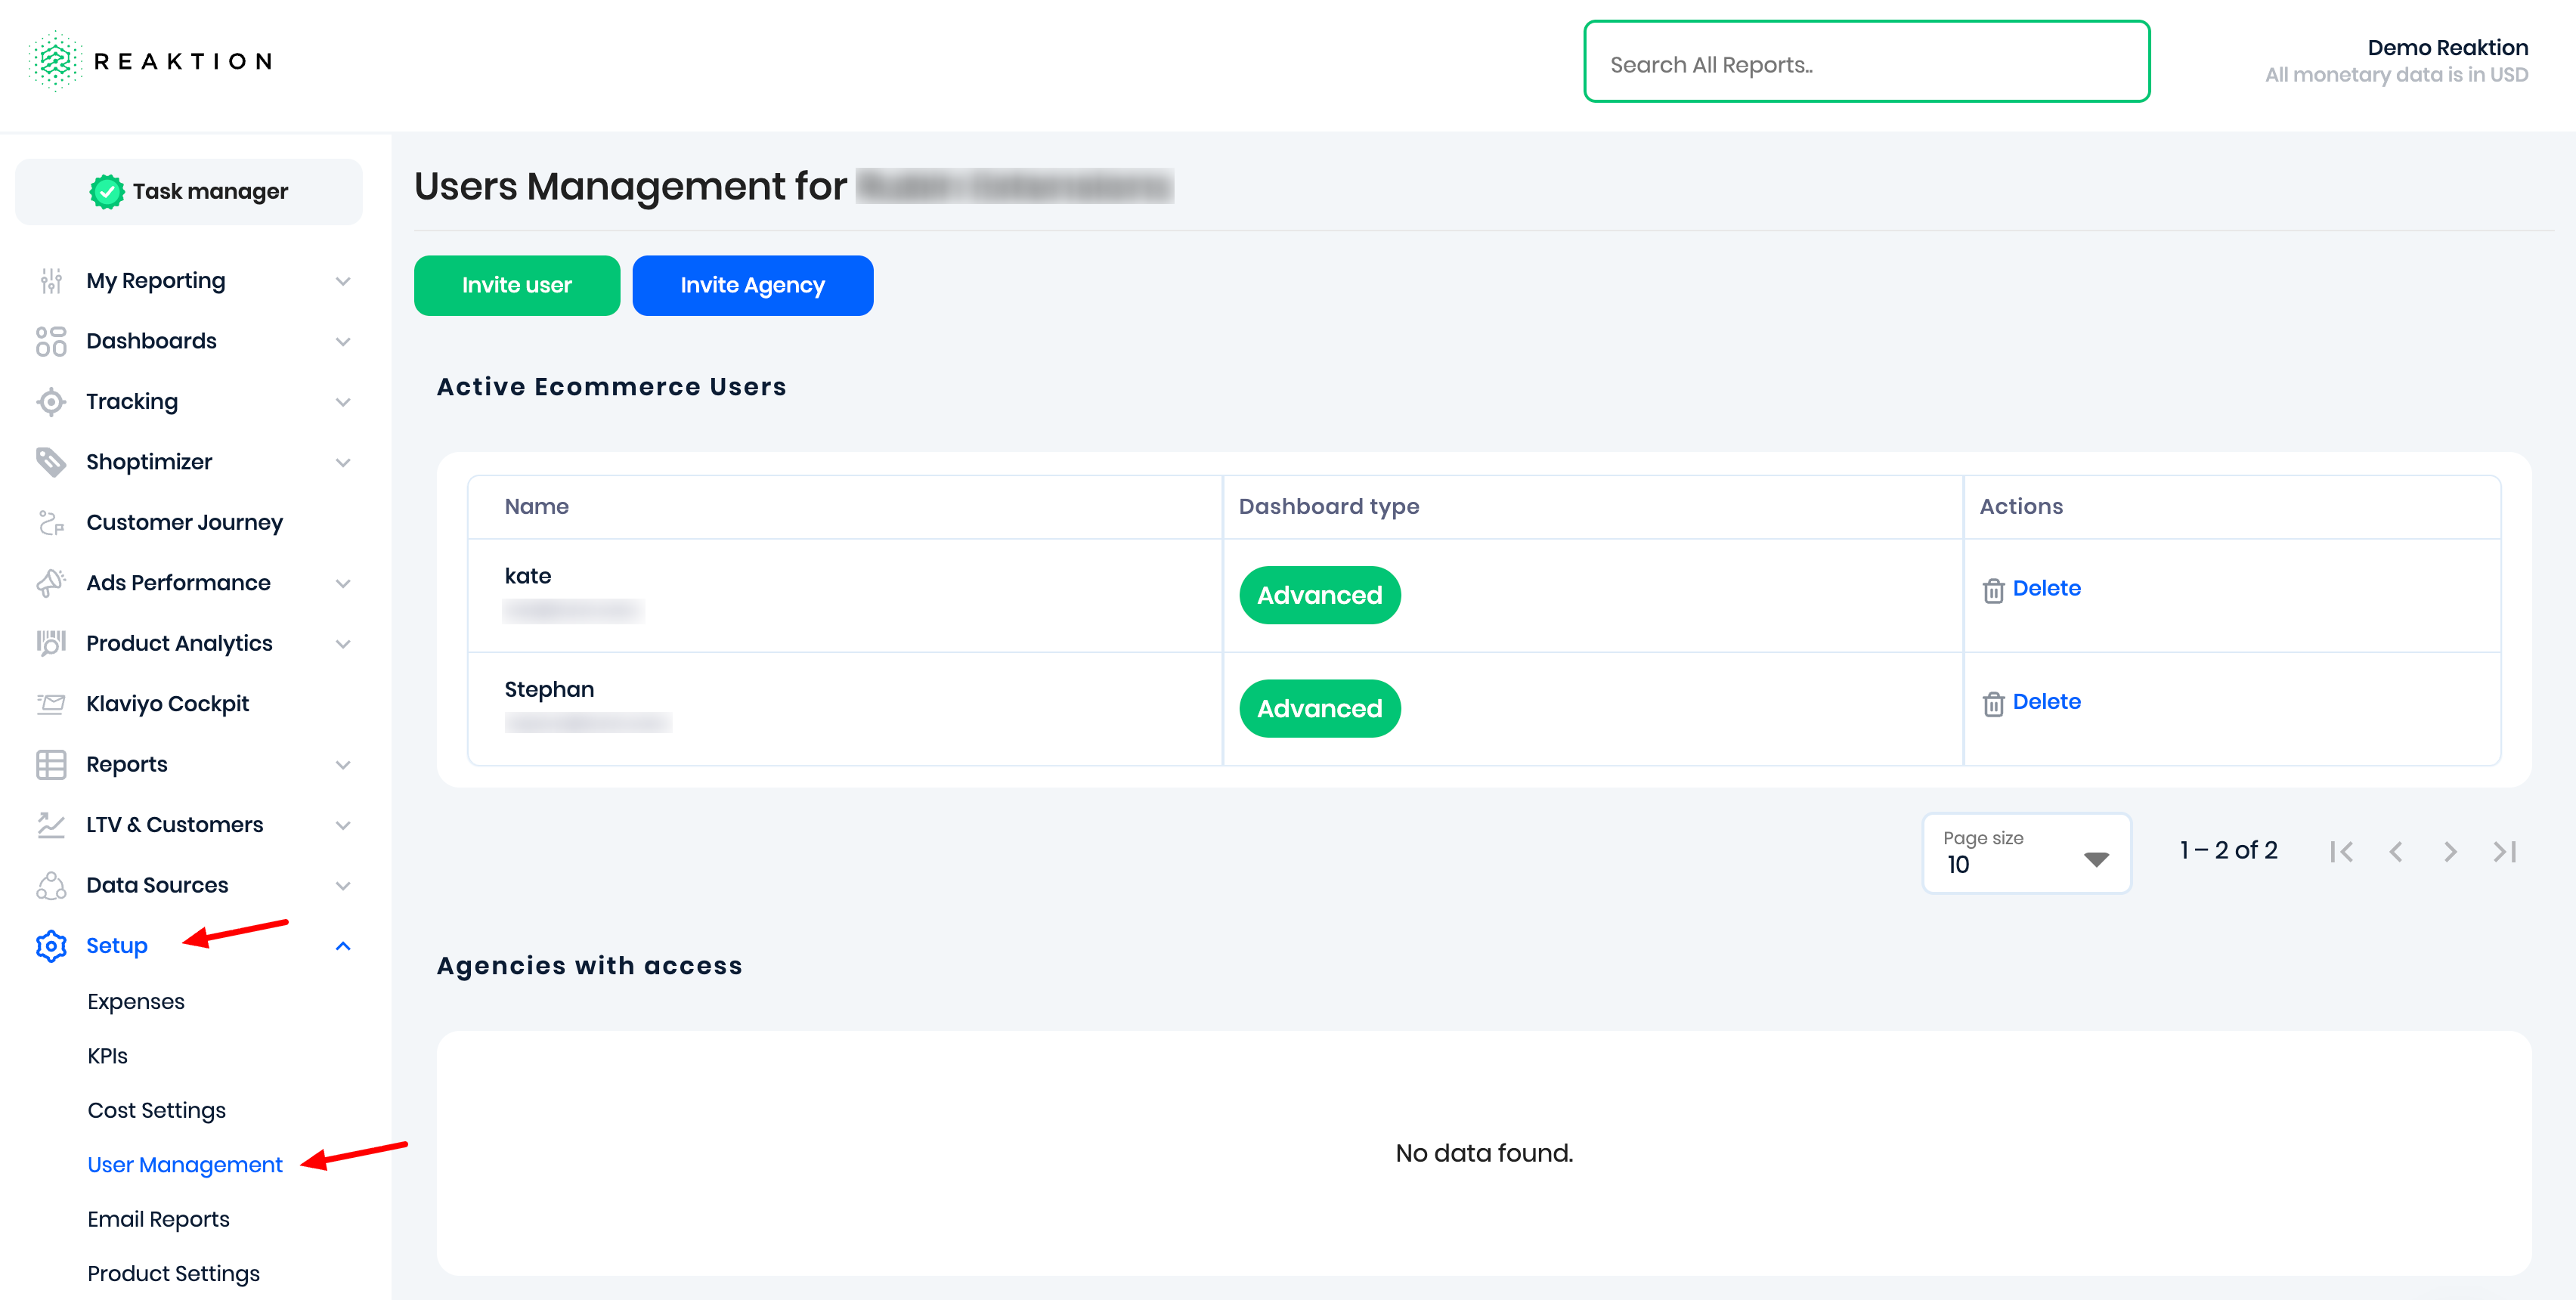Viewport: 2576px width, 1300px height.
Task: Click the Data Sources icon
Action: tap(51, 886)
